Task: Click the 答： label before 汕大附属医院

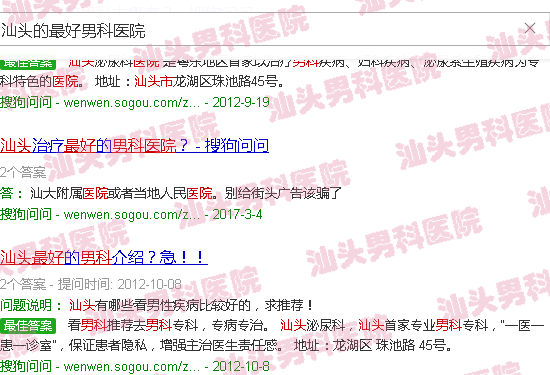Action: tap(12, 193)
